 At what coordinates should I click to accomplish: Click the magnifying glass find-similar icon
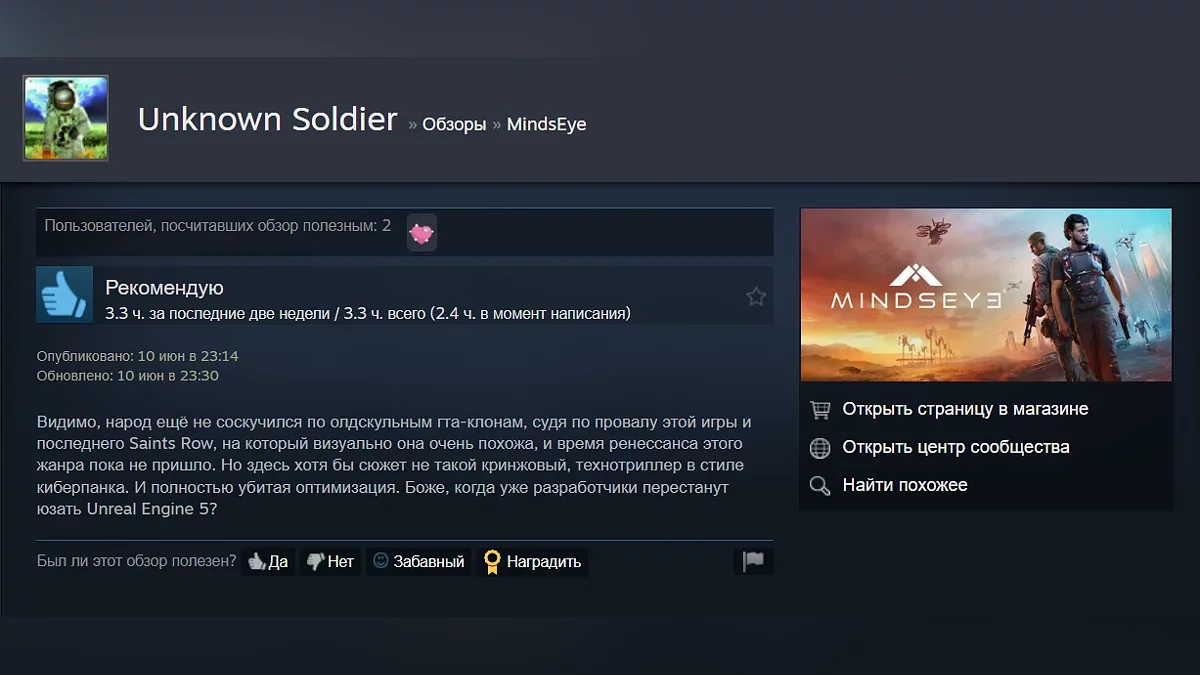[x=820, y=486]
